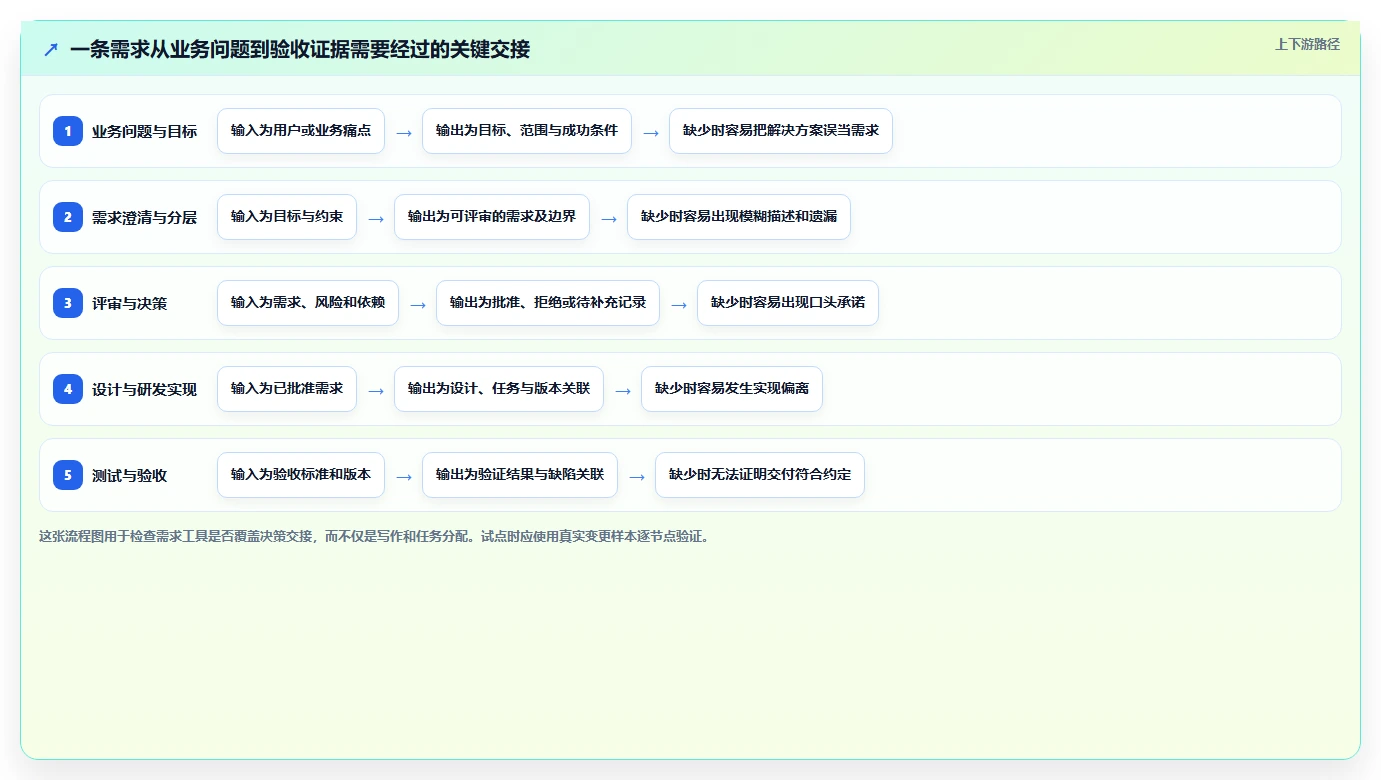1381x780 pixels.
Task: Select the step 3 number badge
Action: pos(68,303)
